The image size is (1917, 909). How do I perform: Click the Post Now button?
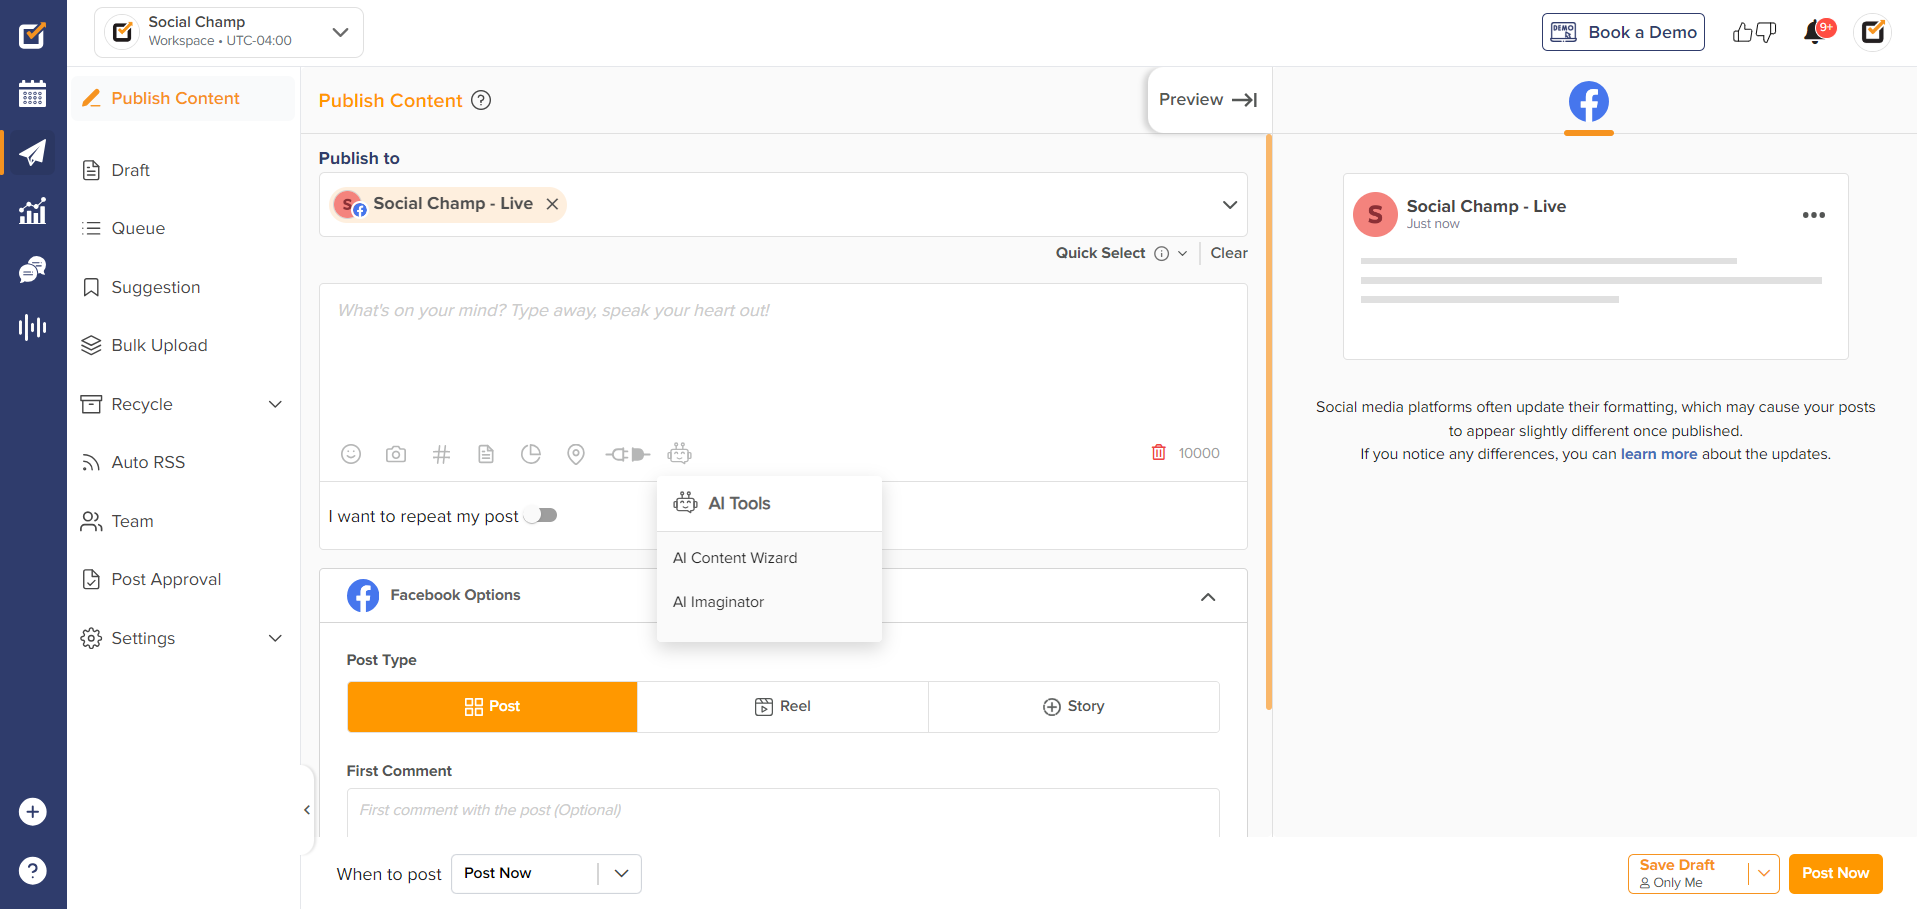tap(1835, 873)
